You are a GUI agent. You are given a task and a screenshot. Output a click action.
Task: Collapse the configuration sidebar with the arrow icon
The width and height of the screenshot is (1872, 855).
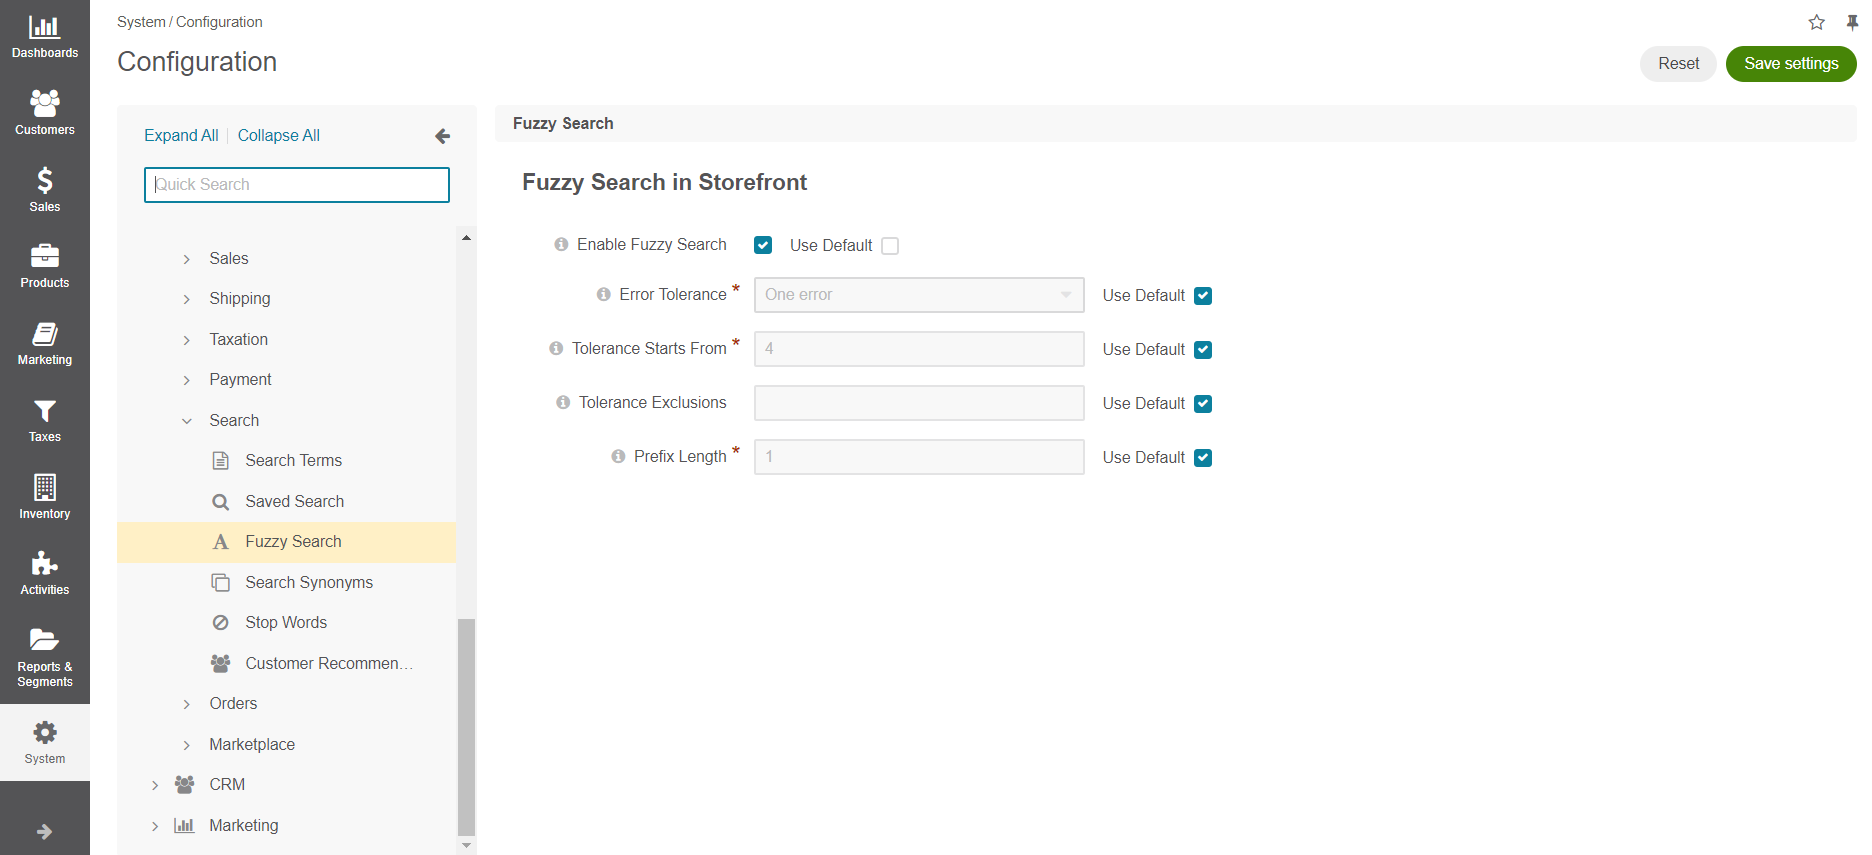pos(442,136)
